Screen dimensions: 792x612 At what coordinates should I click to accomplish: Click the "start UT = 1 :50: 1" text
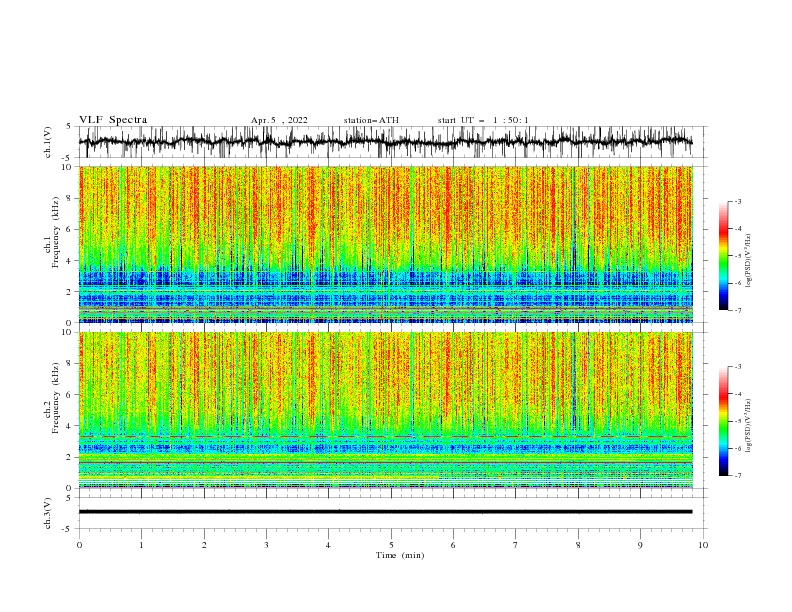tap(483, 120)
